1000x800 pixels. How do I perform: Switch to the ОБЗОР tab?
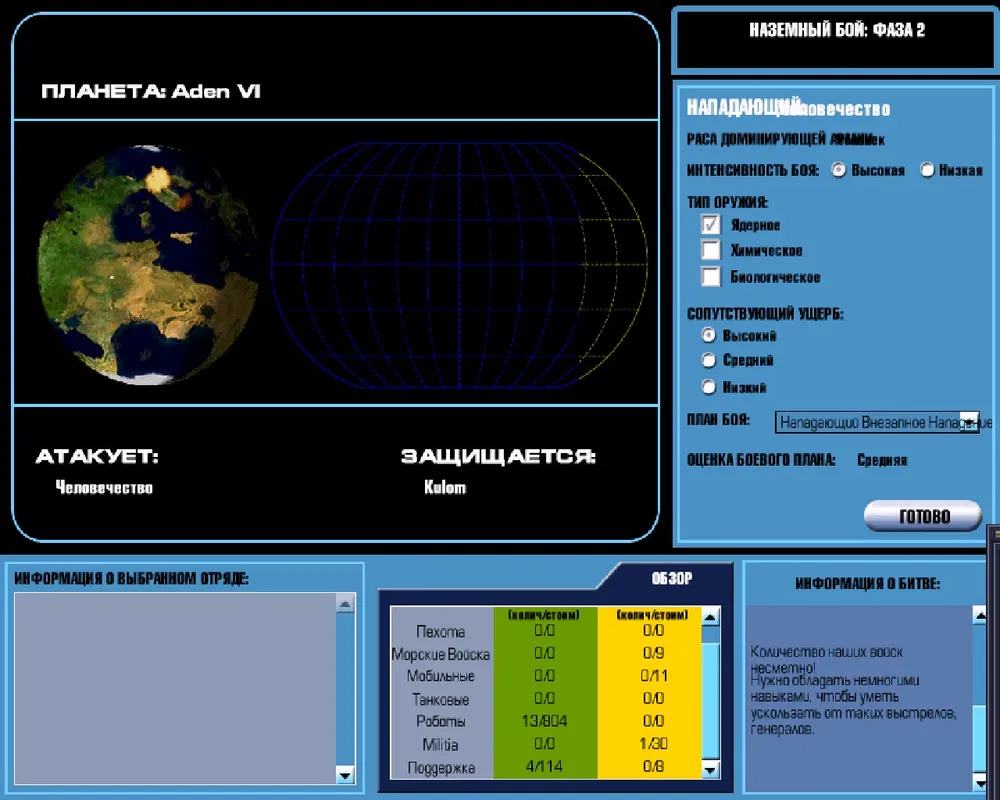click(x=671, y=578)
